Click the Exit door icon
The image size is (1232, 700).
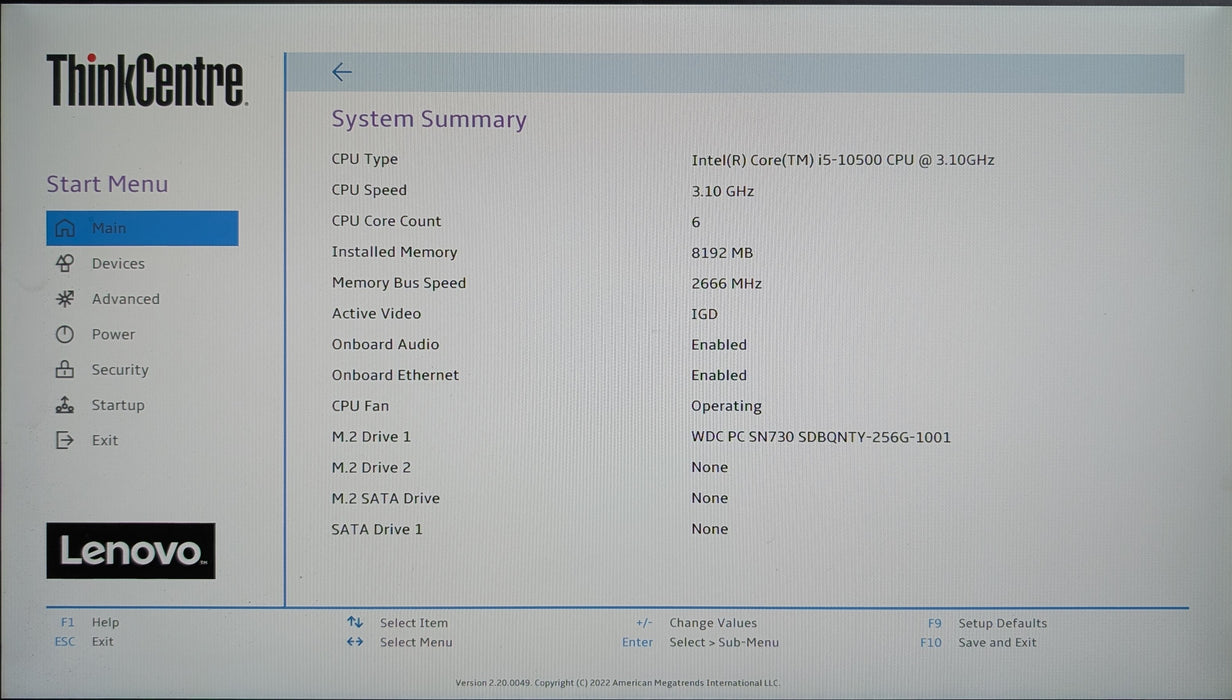(x=65, y=440)
